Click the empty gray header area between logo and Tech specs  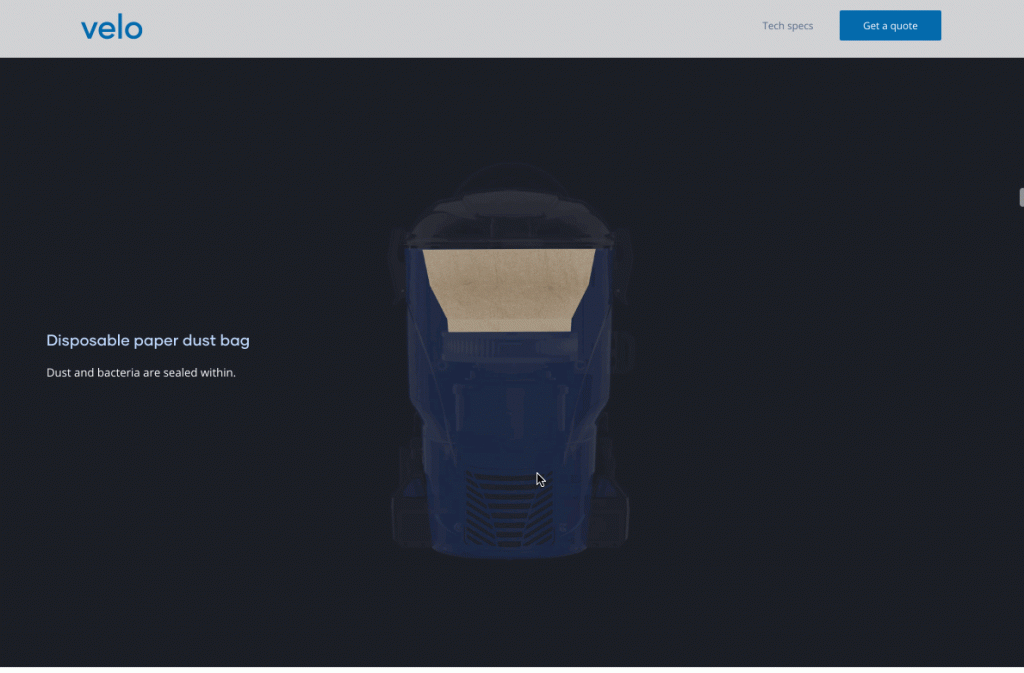[450, 28]
